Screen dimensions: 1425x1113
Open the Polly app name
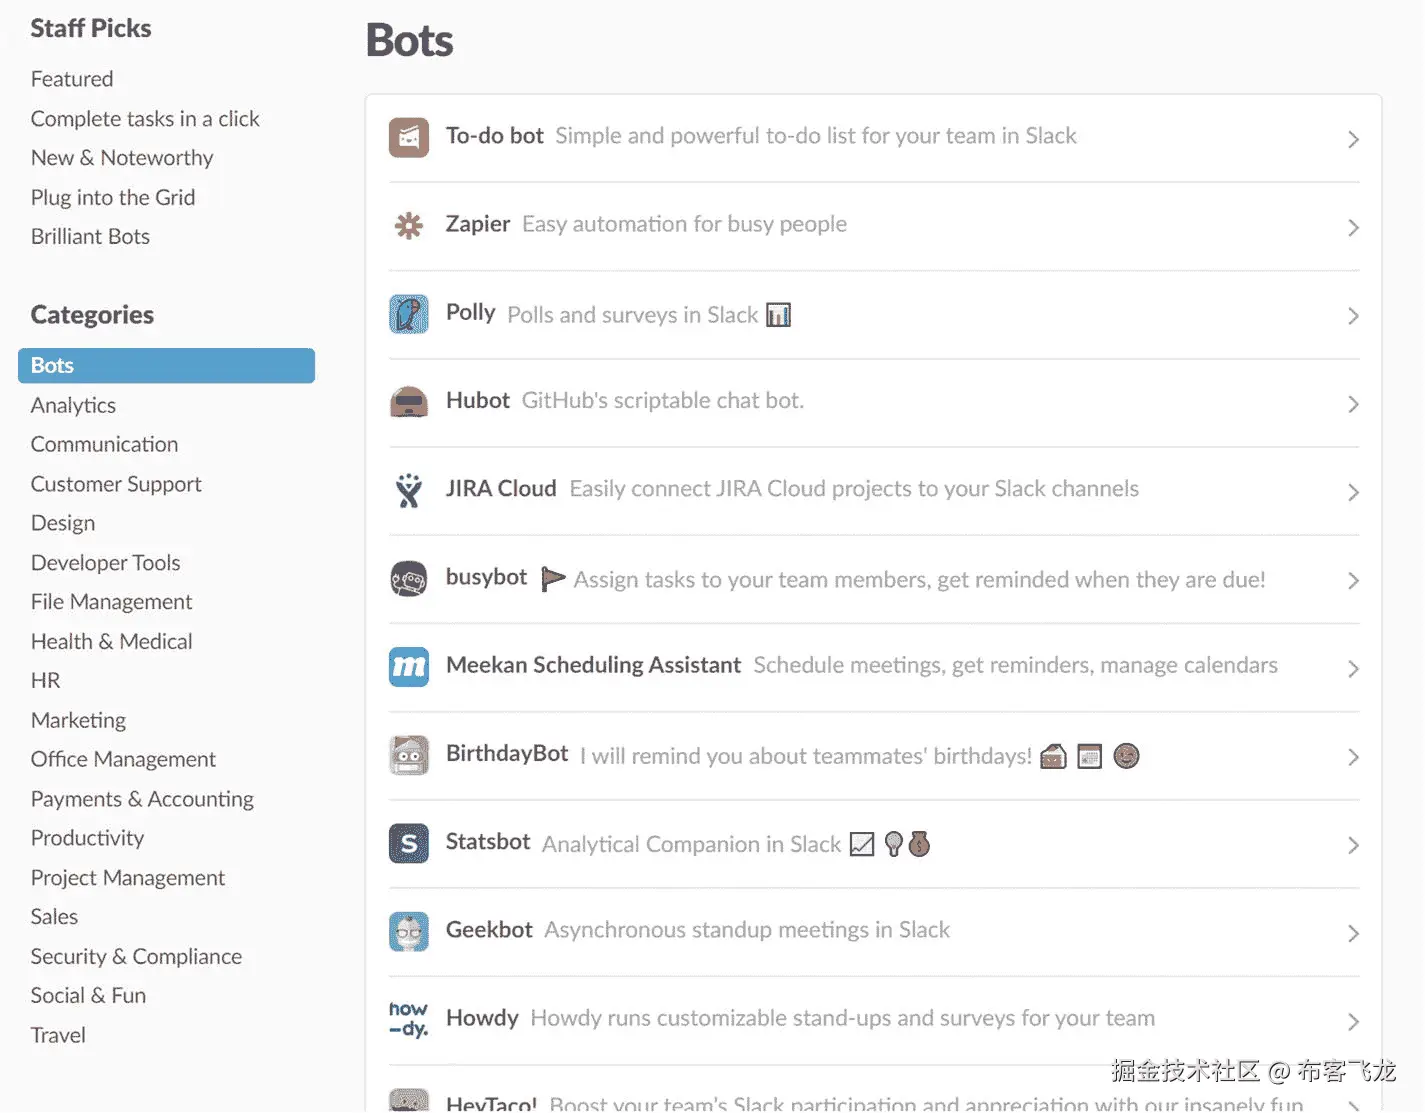click(470, 312)
